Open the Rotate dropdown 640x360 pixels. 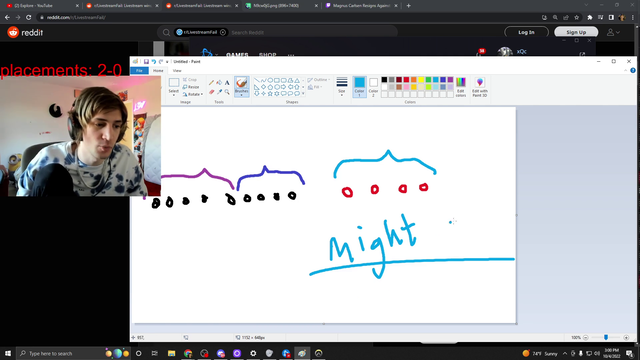[x=193, y=94]
